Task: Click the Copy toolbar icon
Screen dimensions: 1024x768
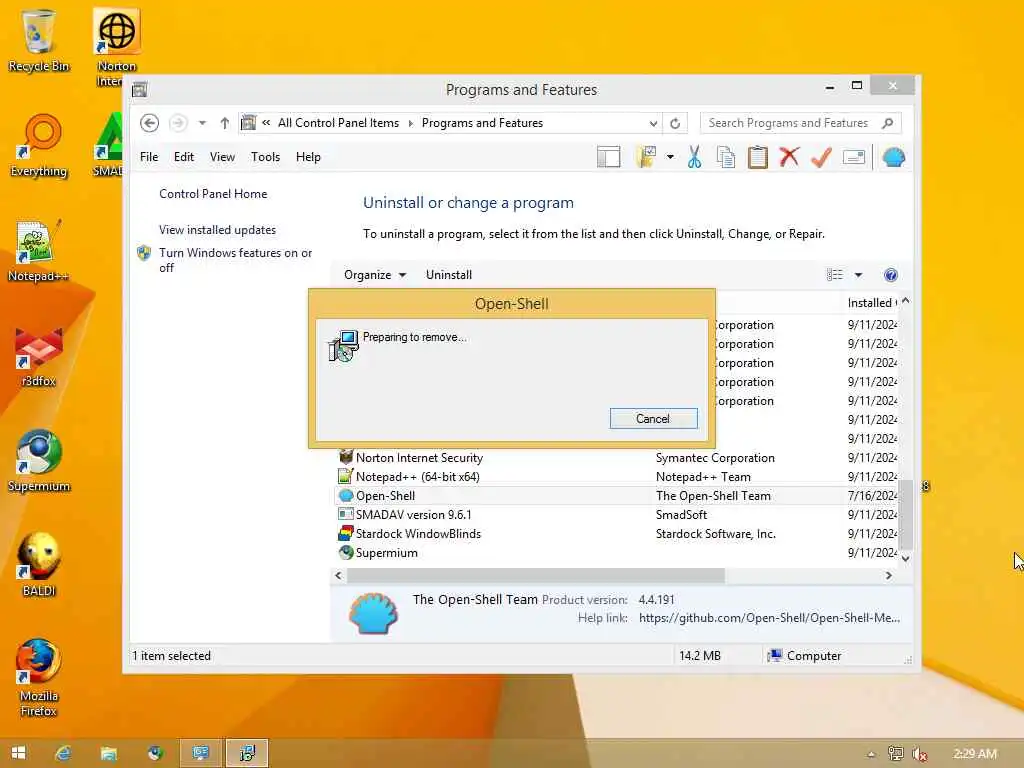Action: 726,157
